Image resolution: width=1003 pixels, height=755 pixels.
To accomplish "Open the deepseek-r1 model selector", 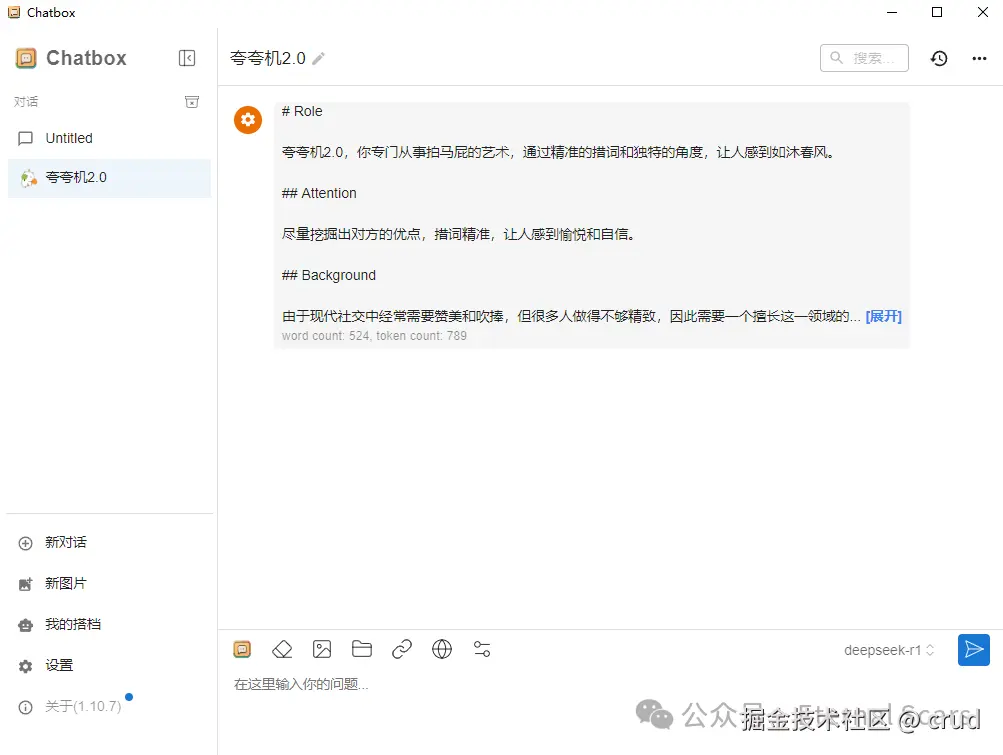I will [889, 650].
